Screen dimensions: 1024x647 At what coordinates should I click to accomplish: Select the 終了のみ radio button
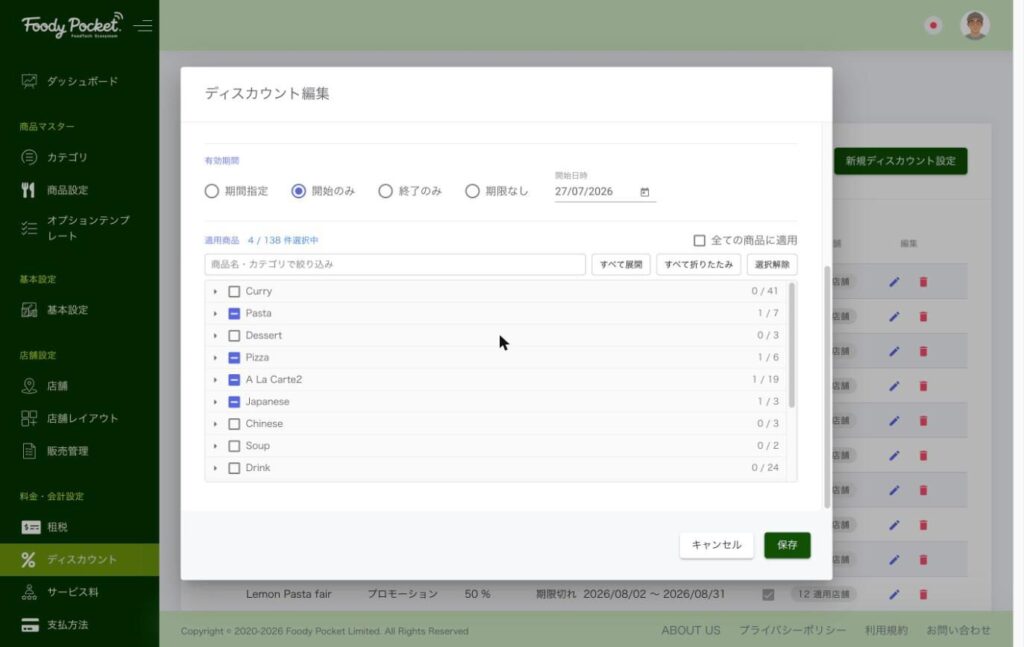point(385,191)
